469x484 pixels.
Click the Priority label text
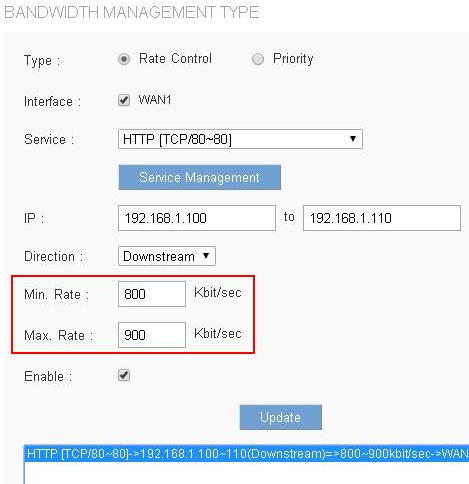[293, 59]
